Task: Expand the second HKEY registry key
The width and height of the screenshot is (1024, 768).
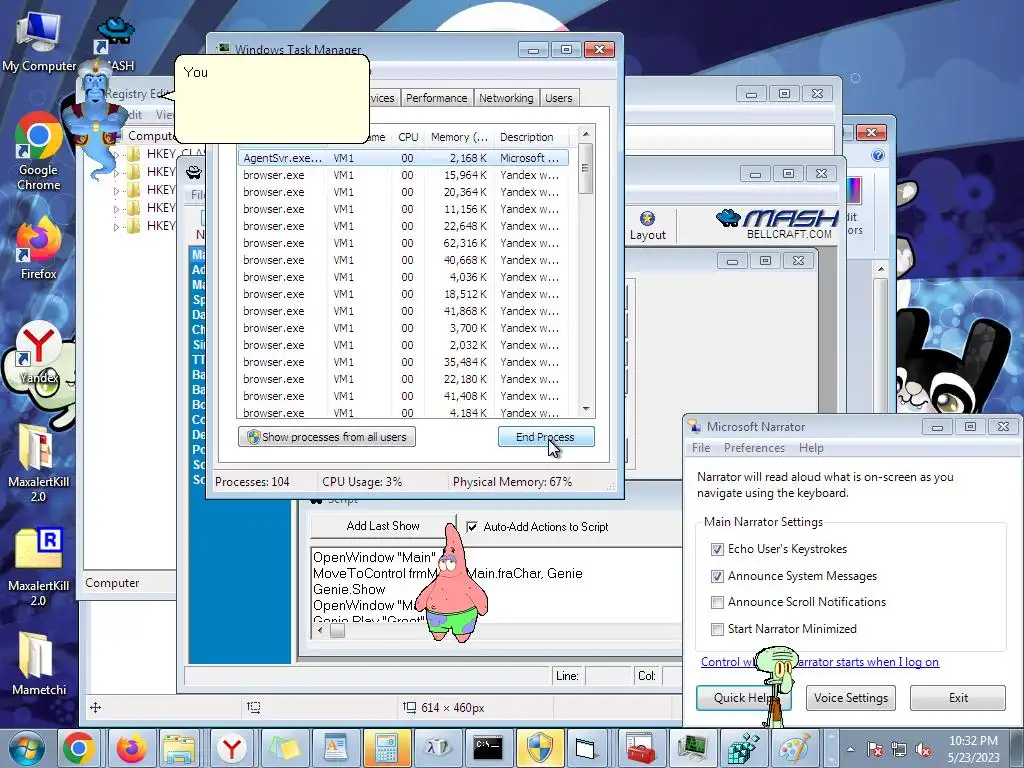Action: click(116, 173)
